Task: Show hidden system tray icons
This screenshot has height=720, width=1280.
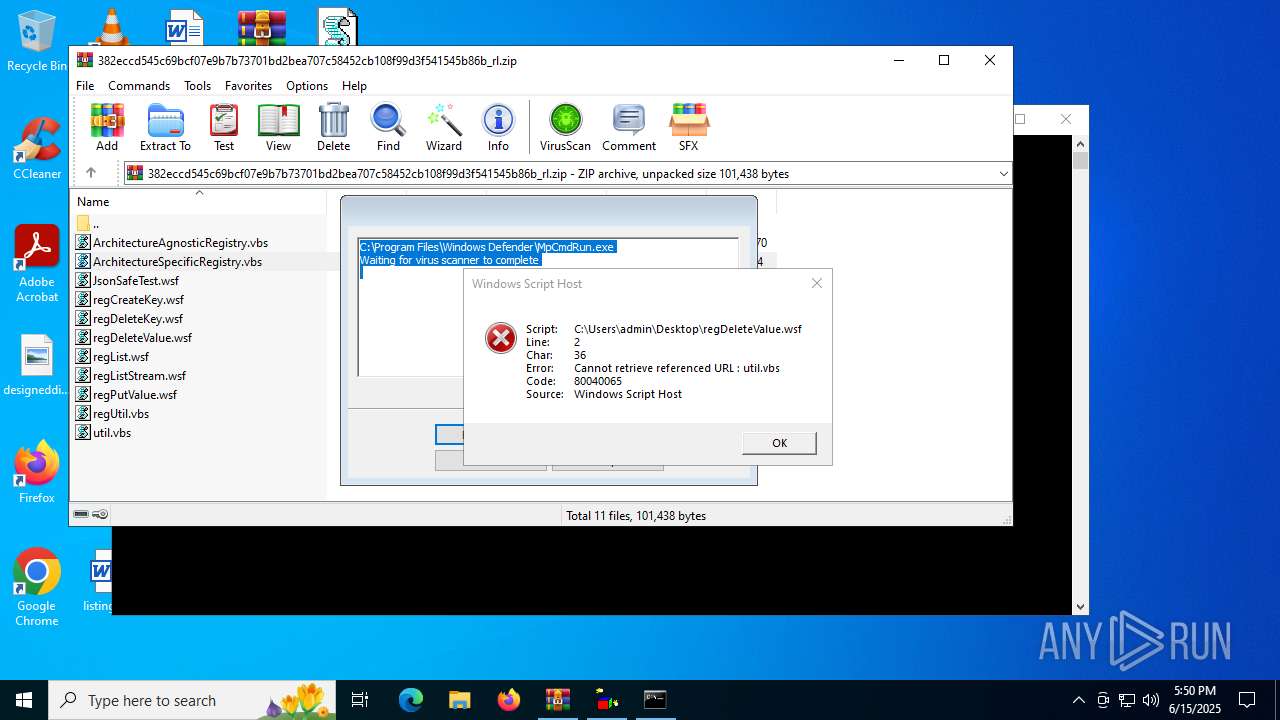Action: [x=1078, y=700]
